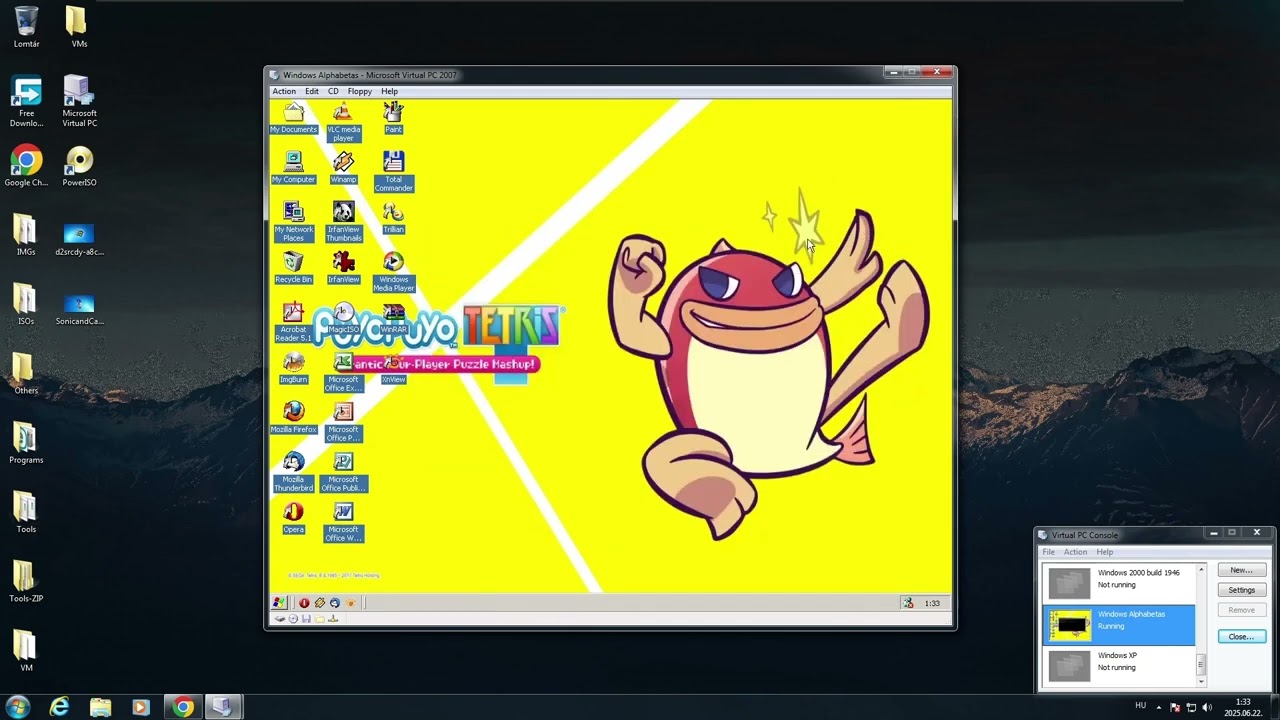Image resolution: width=1280 pixels, height=720 pixels.
Task: Open Action menu in Virtual PC 2007 window
Action: click(284, 91)
